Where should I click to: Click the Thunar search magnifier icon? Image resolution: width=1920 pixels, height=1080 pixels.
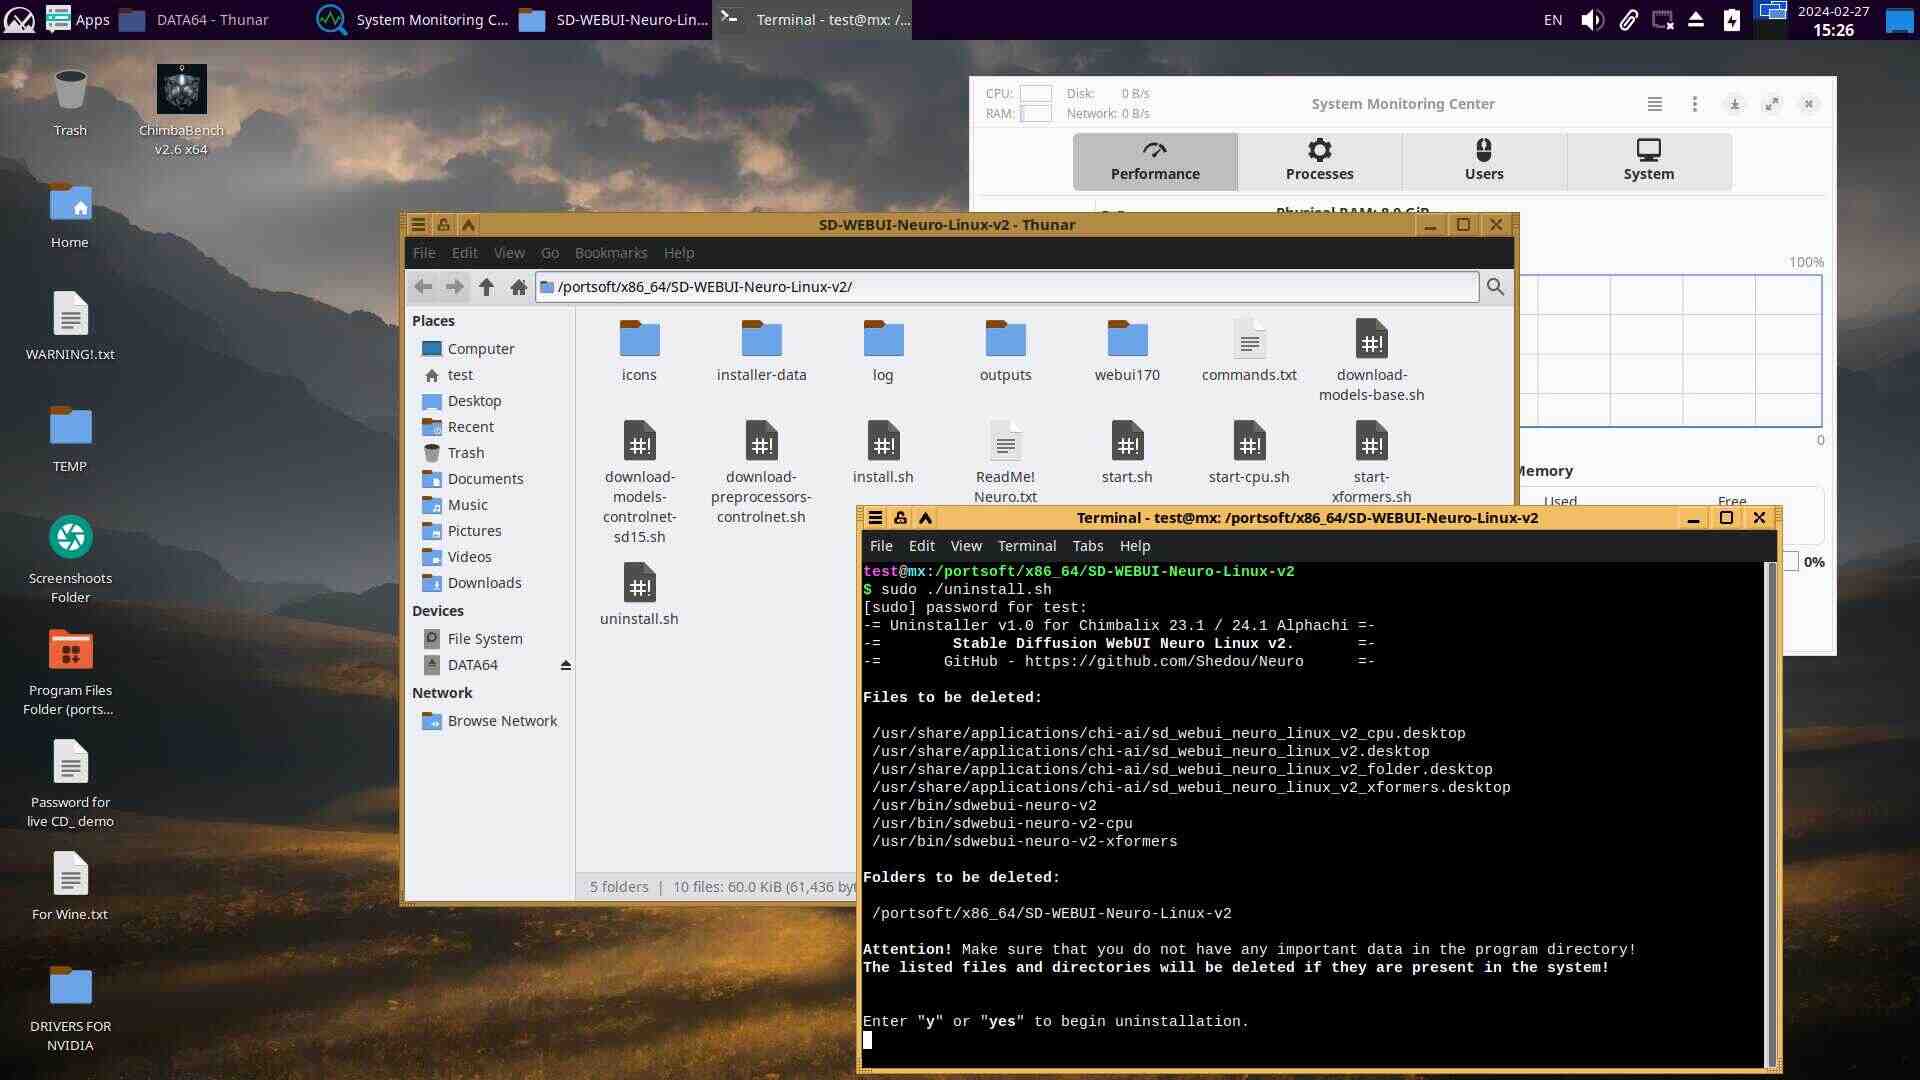pyautogui.click(x=1495, y=287)
